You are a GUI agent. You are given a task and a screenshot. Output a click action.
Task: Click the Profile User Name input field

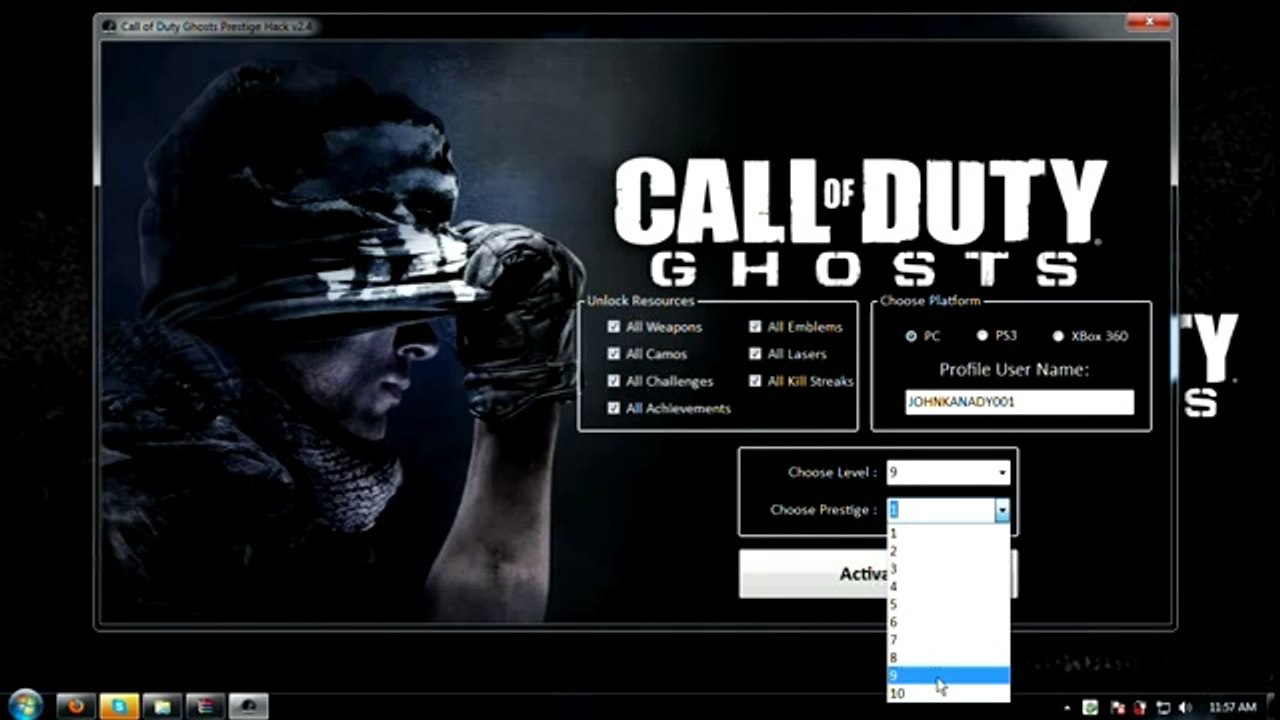click(1019, 402)
